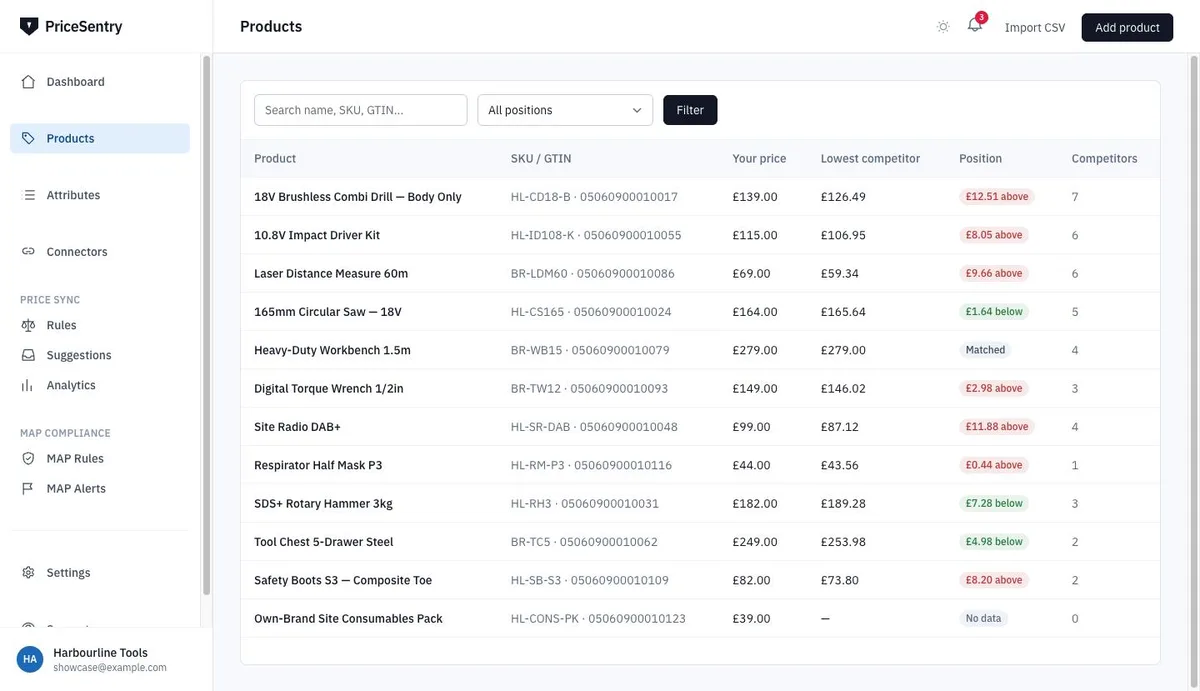This screenshot has width=1200, height=691.
Task: Open Connectors in the sidebar
Action: point(100,252)
